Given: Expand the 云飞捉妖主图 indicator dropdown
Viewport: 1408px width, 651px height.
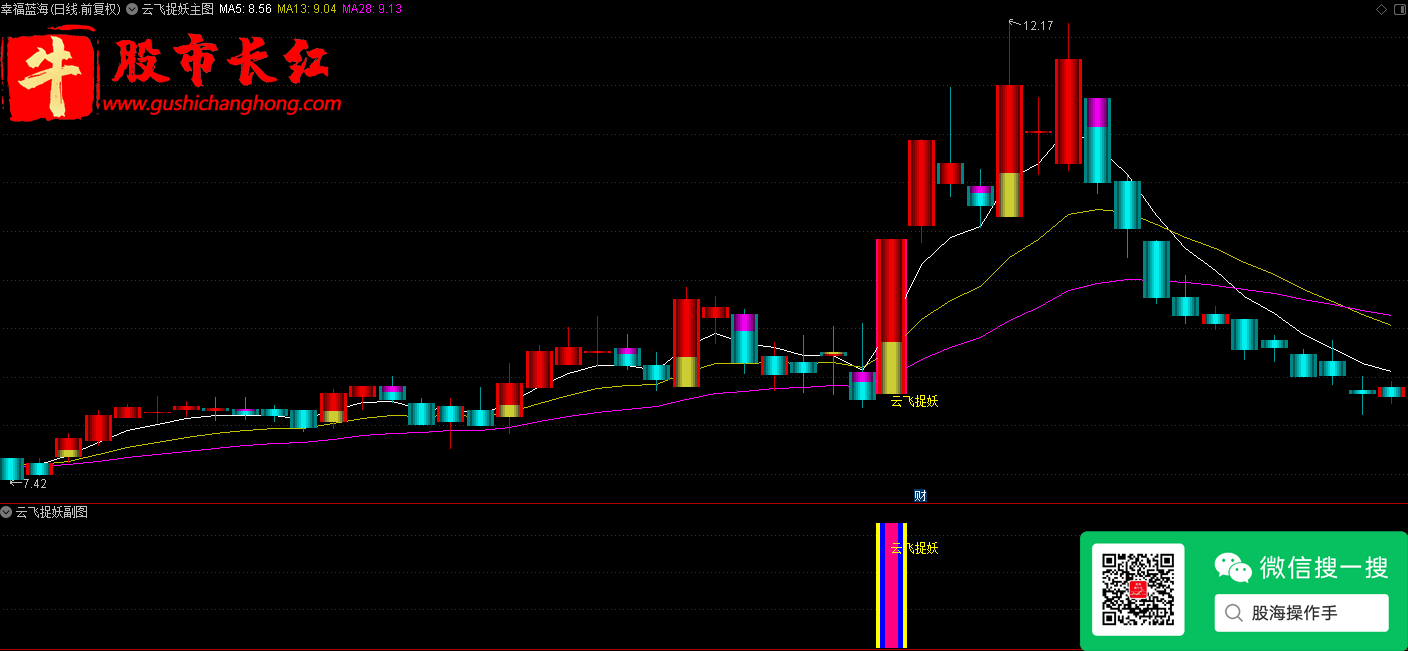Looking at the screenshot, I should (132, 9).
